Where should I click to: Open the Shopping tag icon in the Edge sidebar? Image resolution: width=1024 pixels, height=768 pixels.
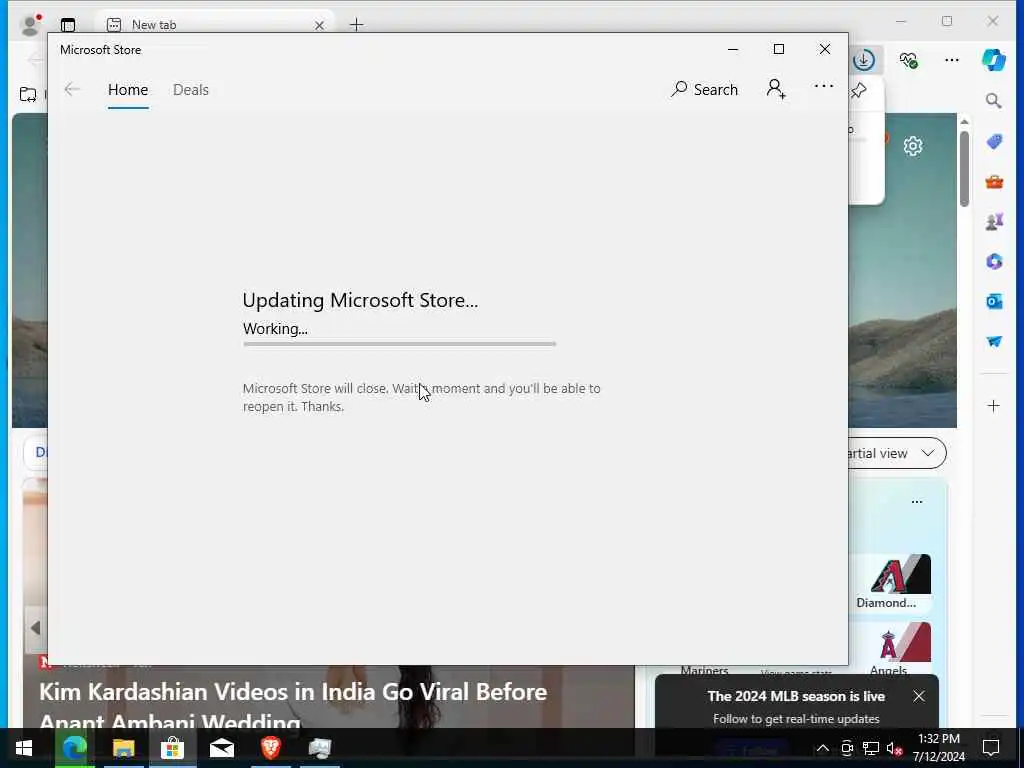pos(994,142)
